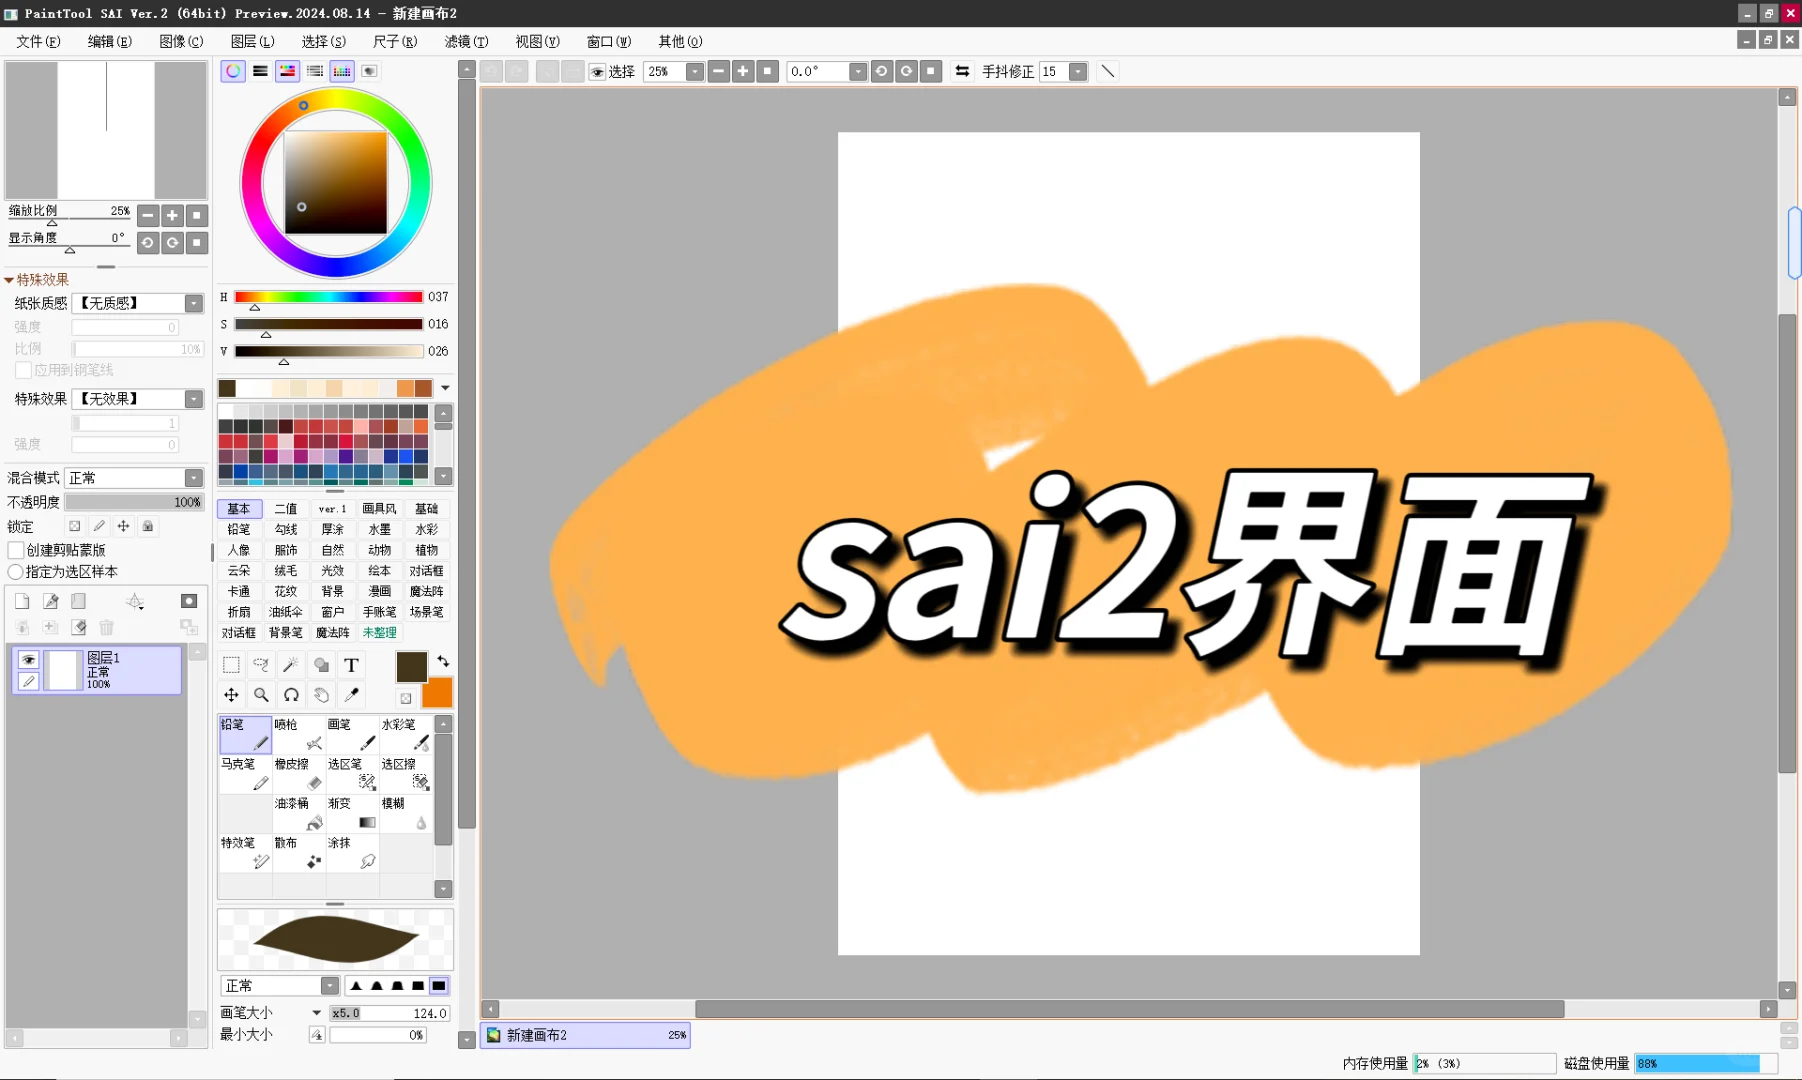
Task: Delete the current layer with the trash icon
Action: [x=107, y=628]
